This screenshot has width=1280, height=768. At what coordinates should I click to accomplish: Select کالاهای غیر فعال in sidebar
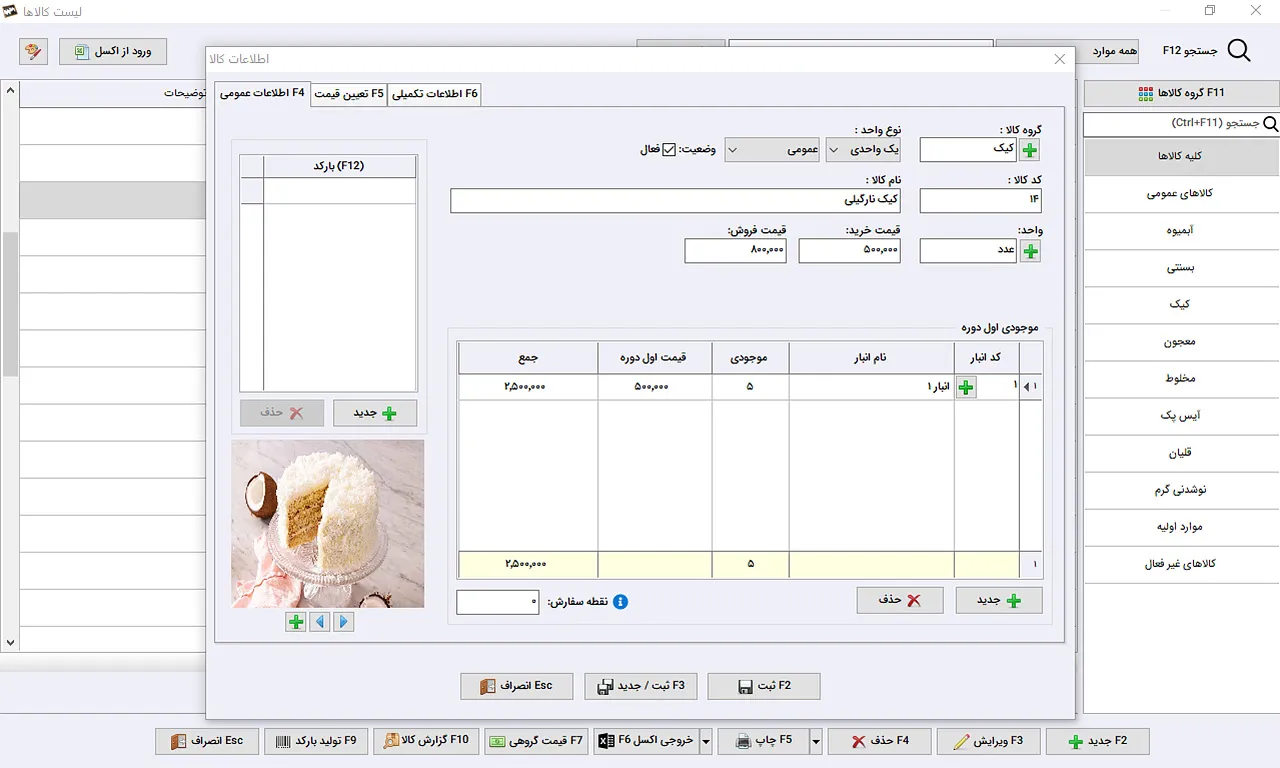click(1181, 564)
